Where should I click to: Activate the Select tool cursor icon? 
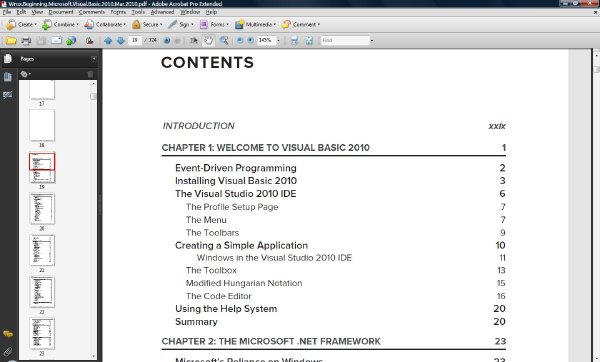pos(194,41)
